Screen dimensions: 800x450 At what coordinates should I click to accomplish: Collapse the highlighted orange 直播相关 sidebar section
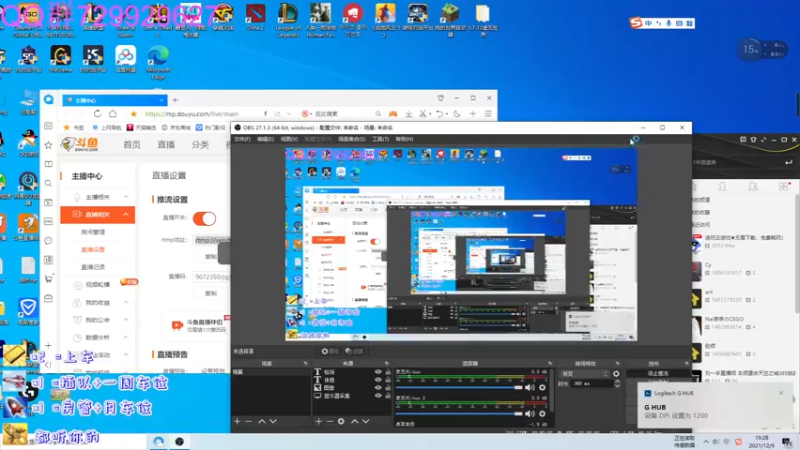(97, 215)
